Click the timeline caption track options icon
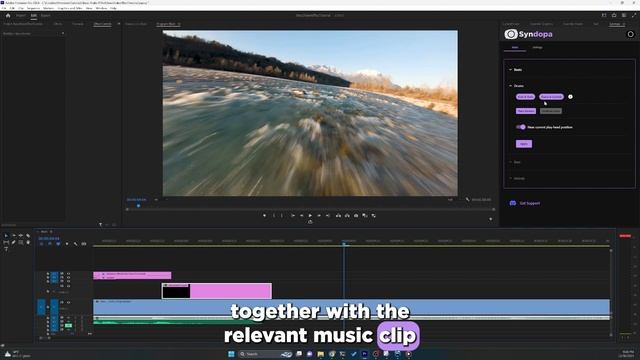 tap(84, 244)
